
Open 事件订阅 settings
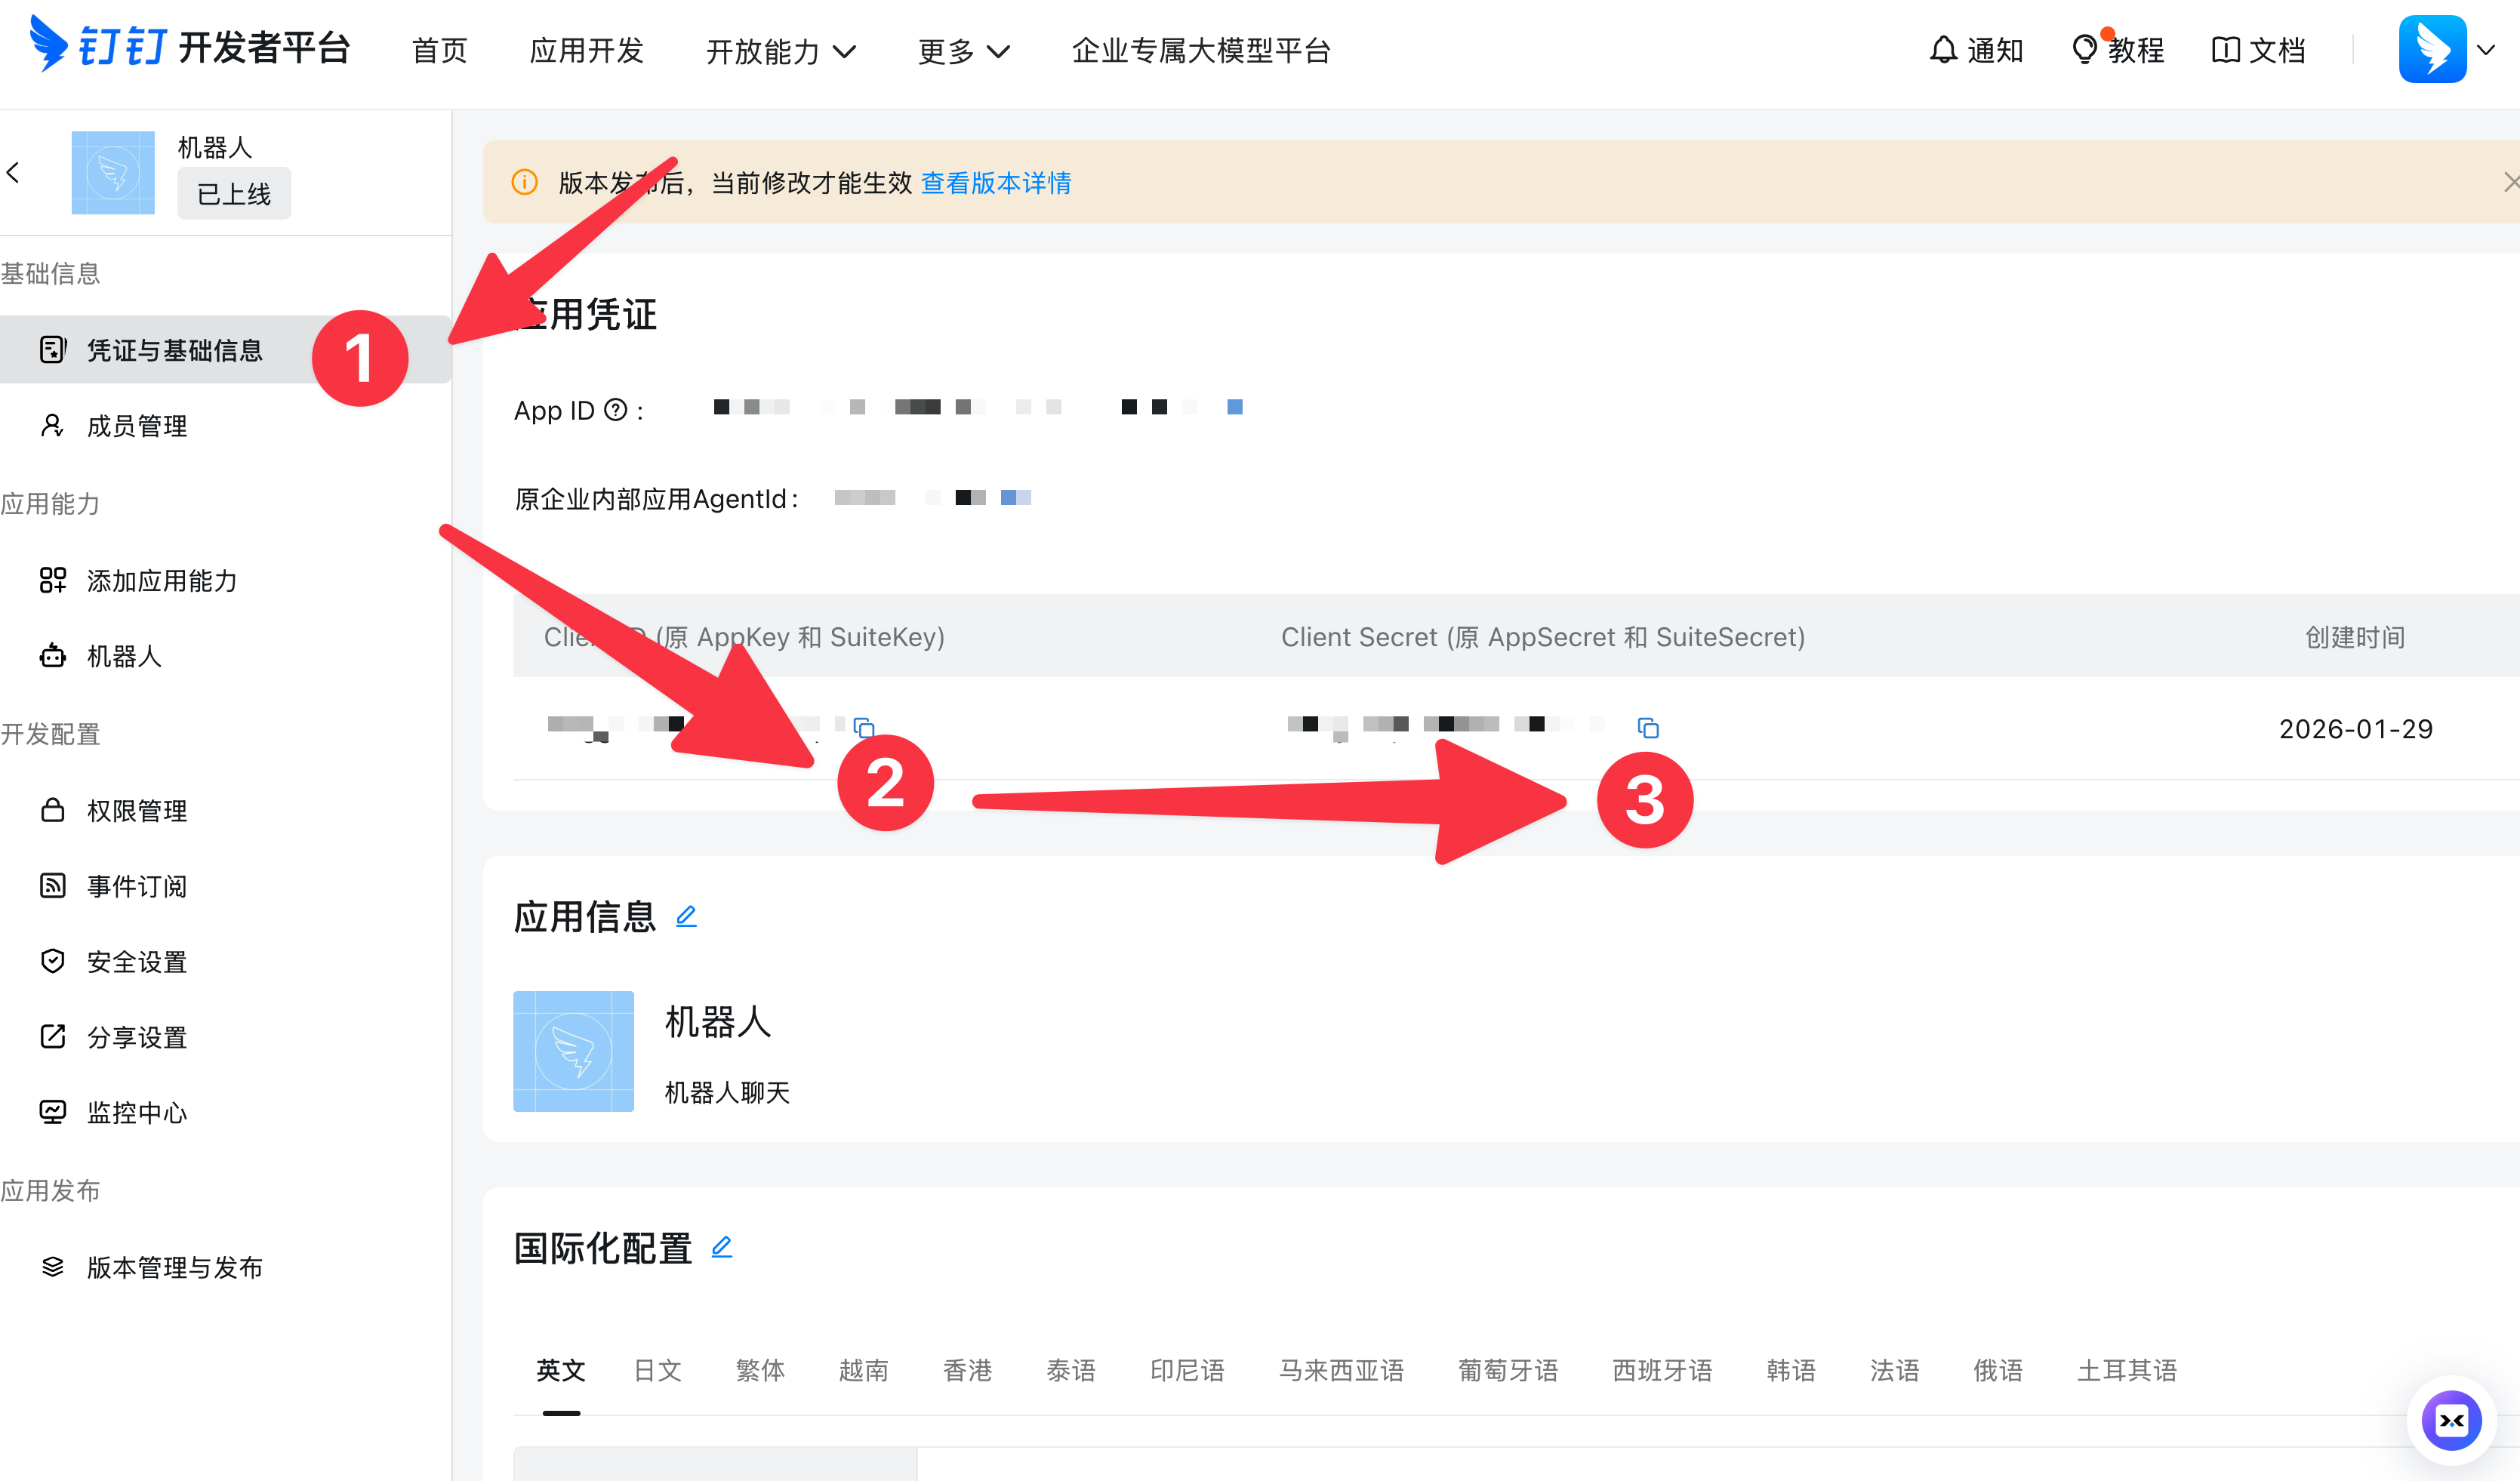[x=137, y=886]
